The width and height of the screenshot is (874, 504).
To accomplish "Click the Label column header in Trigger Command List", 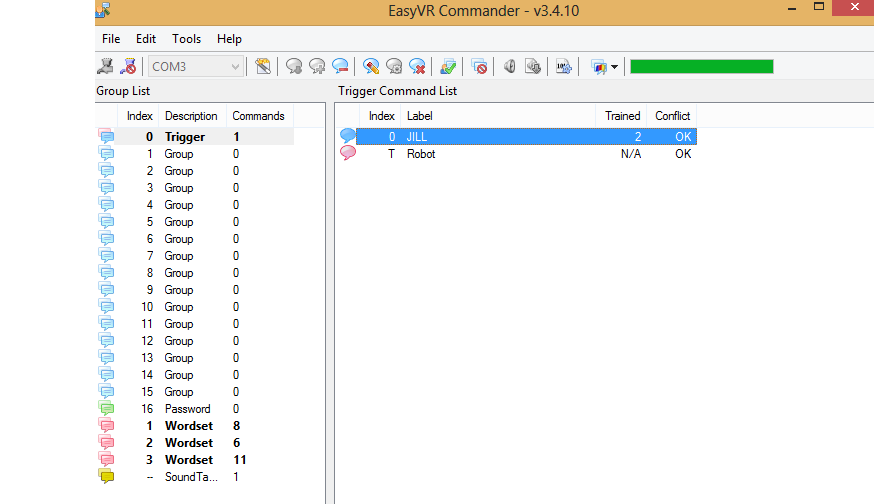I will point(498,116).
